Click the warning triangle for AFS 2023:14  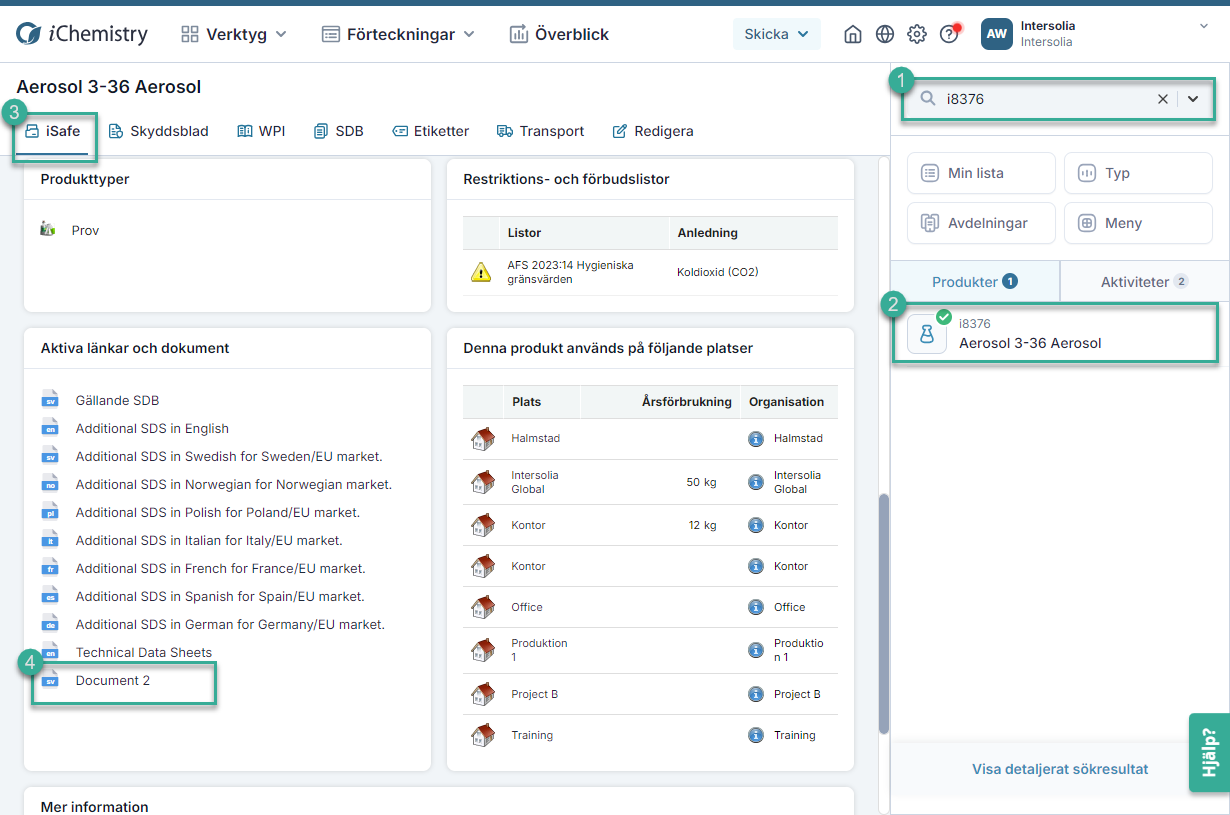point(481,272)
